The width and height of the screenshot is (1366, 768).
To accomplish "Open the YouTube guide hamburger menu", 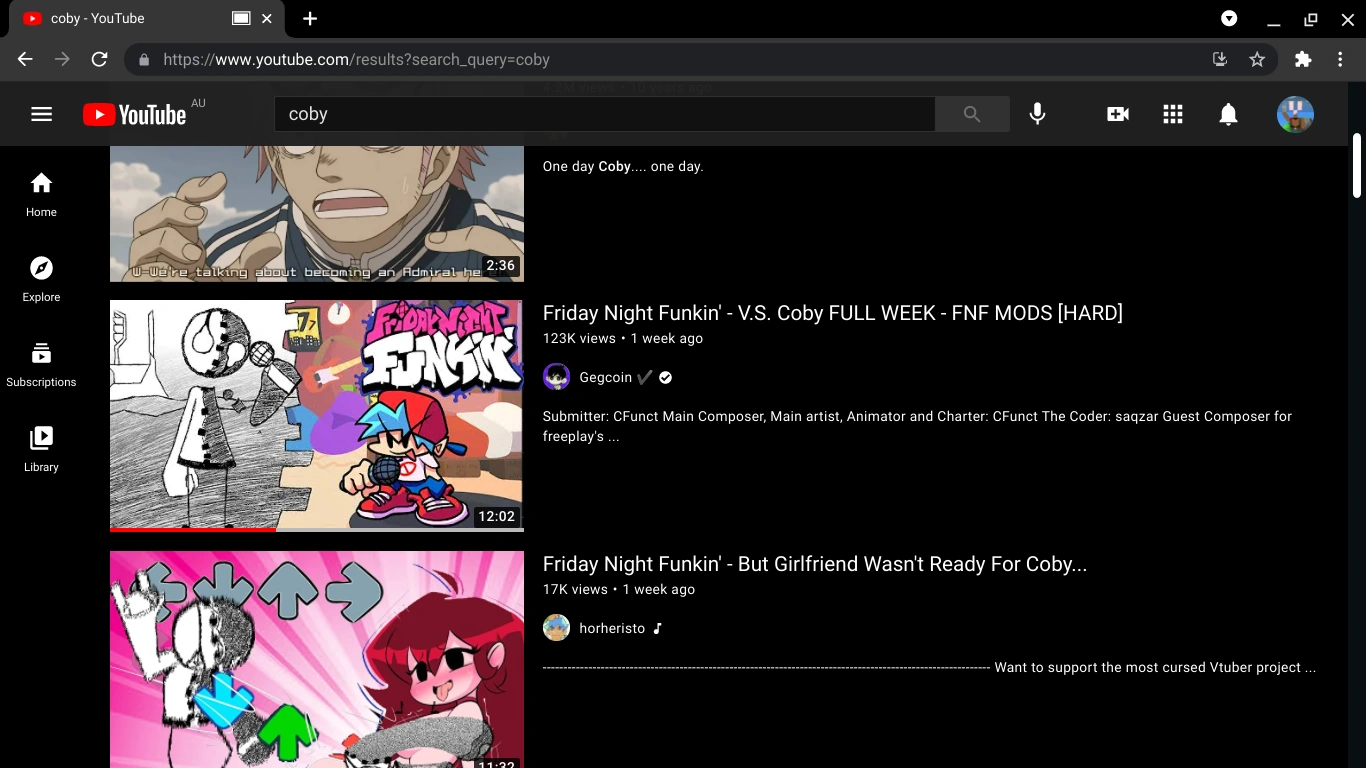I will [x=41, y=114].
